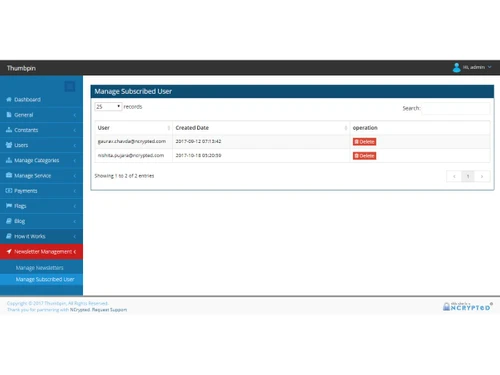
Task: Click the Payments money icon
Action: click(x=9, y=191)
